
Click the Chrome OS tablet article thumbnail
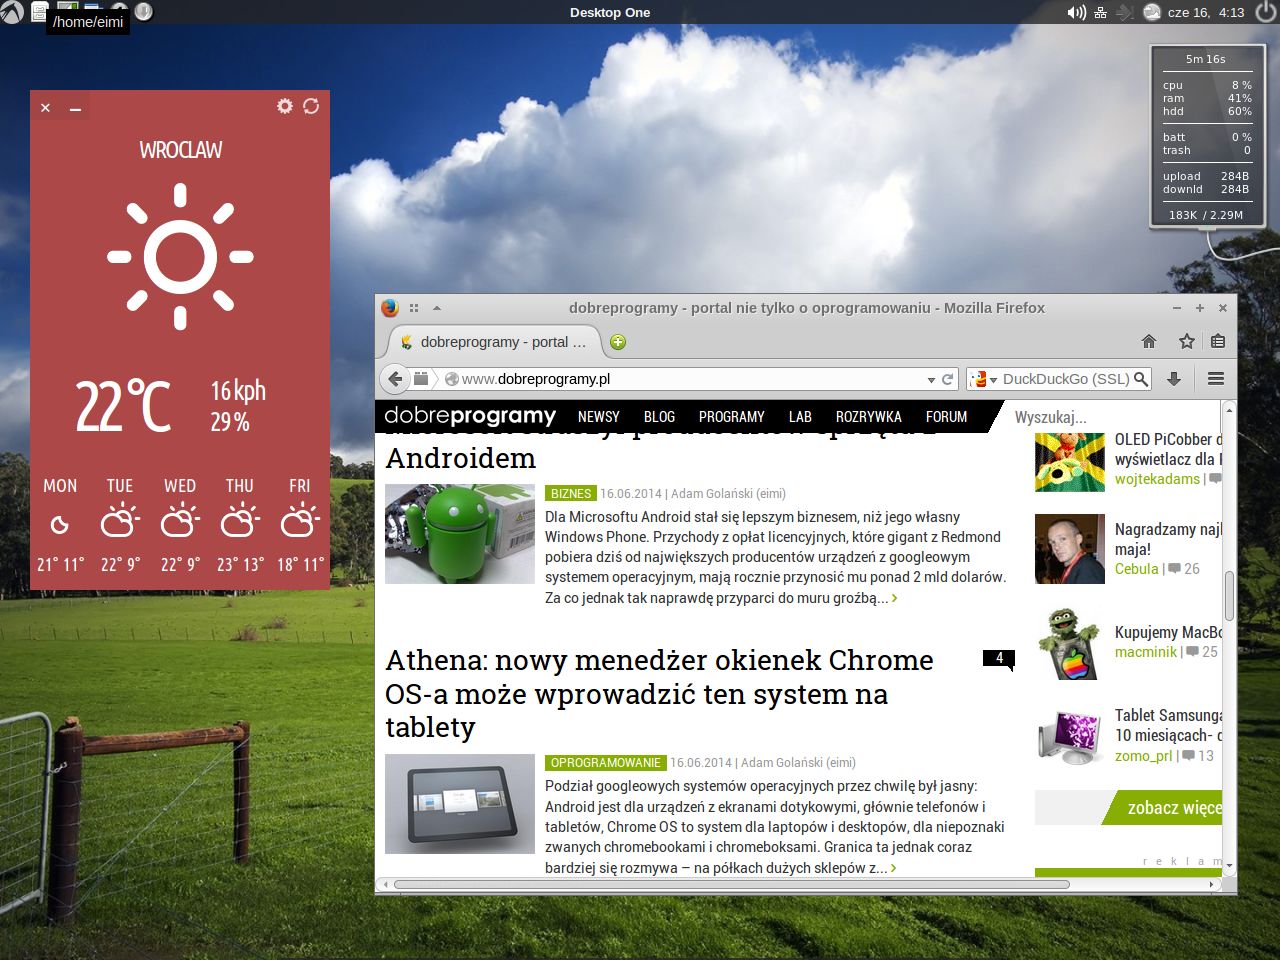pos(460,804)
